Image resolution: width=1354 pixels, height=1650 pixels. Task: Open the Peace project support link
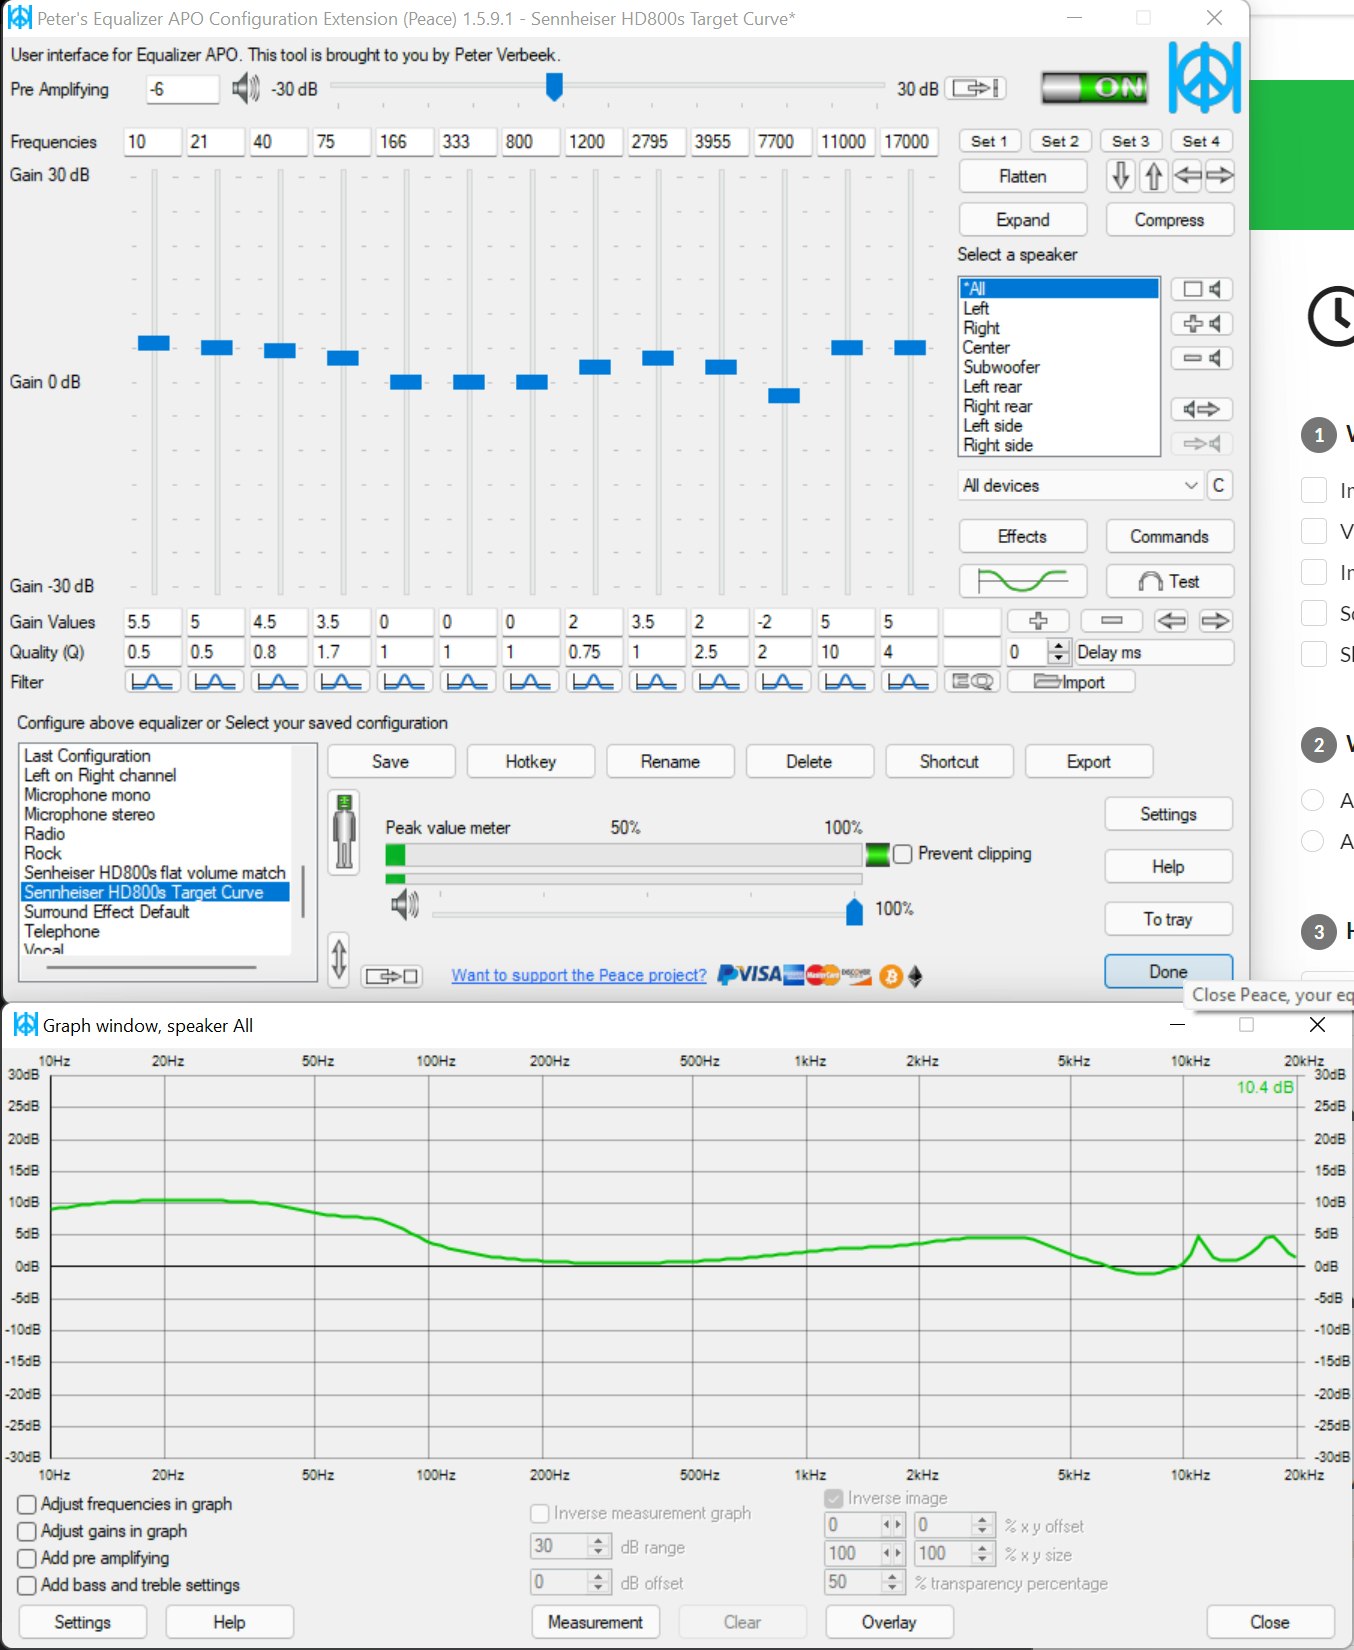pyautogui.click(x=579, y=975)
